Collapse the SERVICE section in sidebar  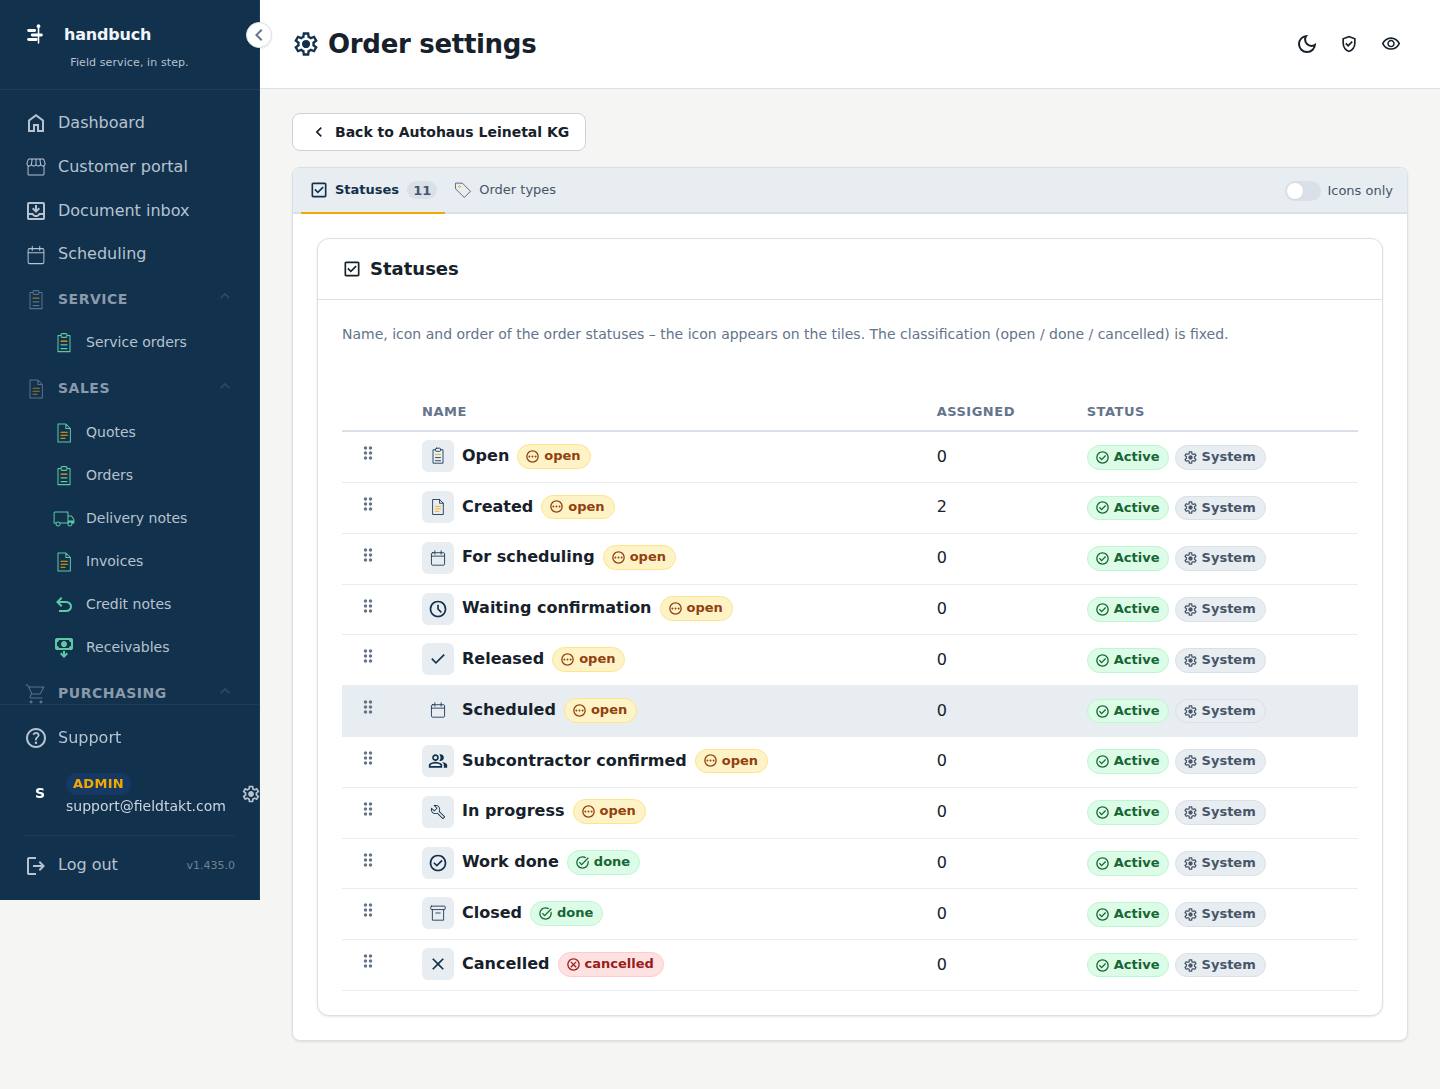pyautogui.click(x=225, y=298)
